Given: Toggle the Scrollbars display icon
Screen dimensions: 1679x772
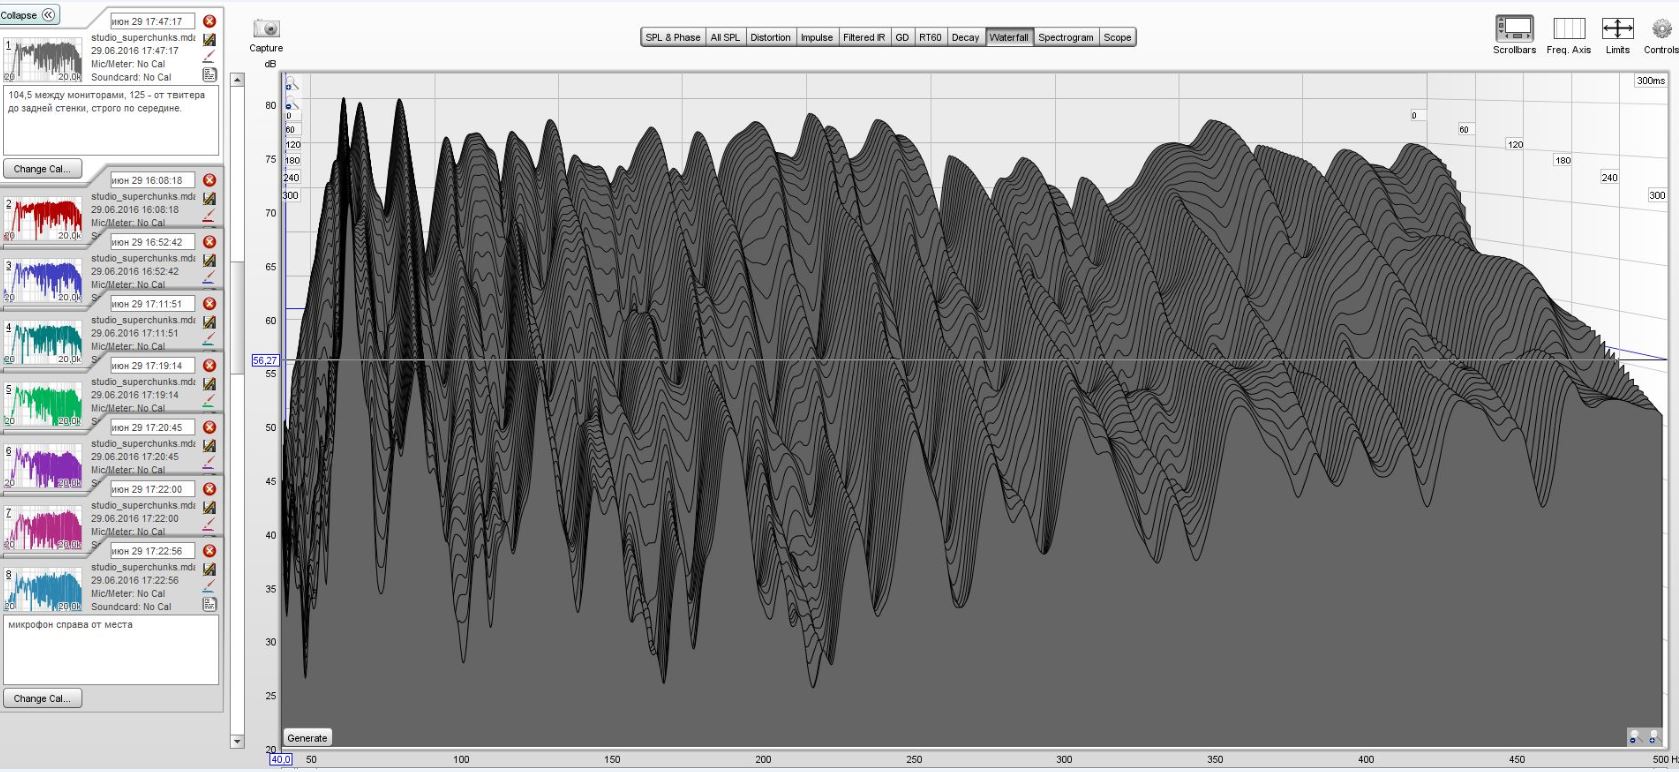Looking at the screenshot, I should pyautogui.click(x=1514, y=28).
